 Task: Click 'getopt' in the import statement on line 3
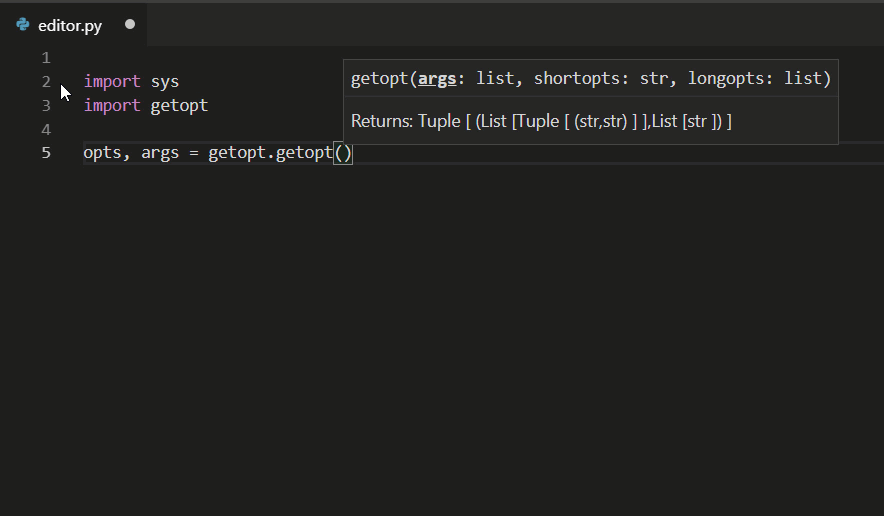point(179,106)
